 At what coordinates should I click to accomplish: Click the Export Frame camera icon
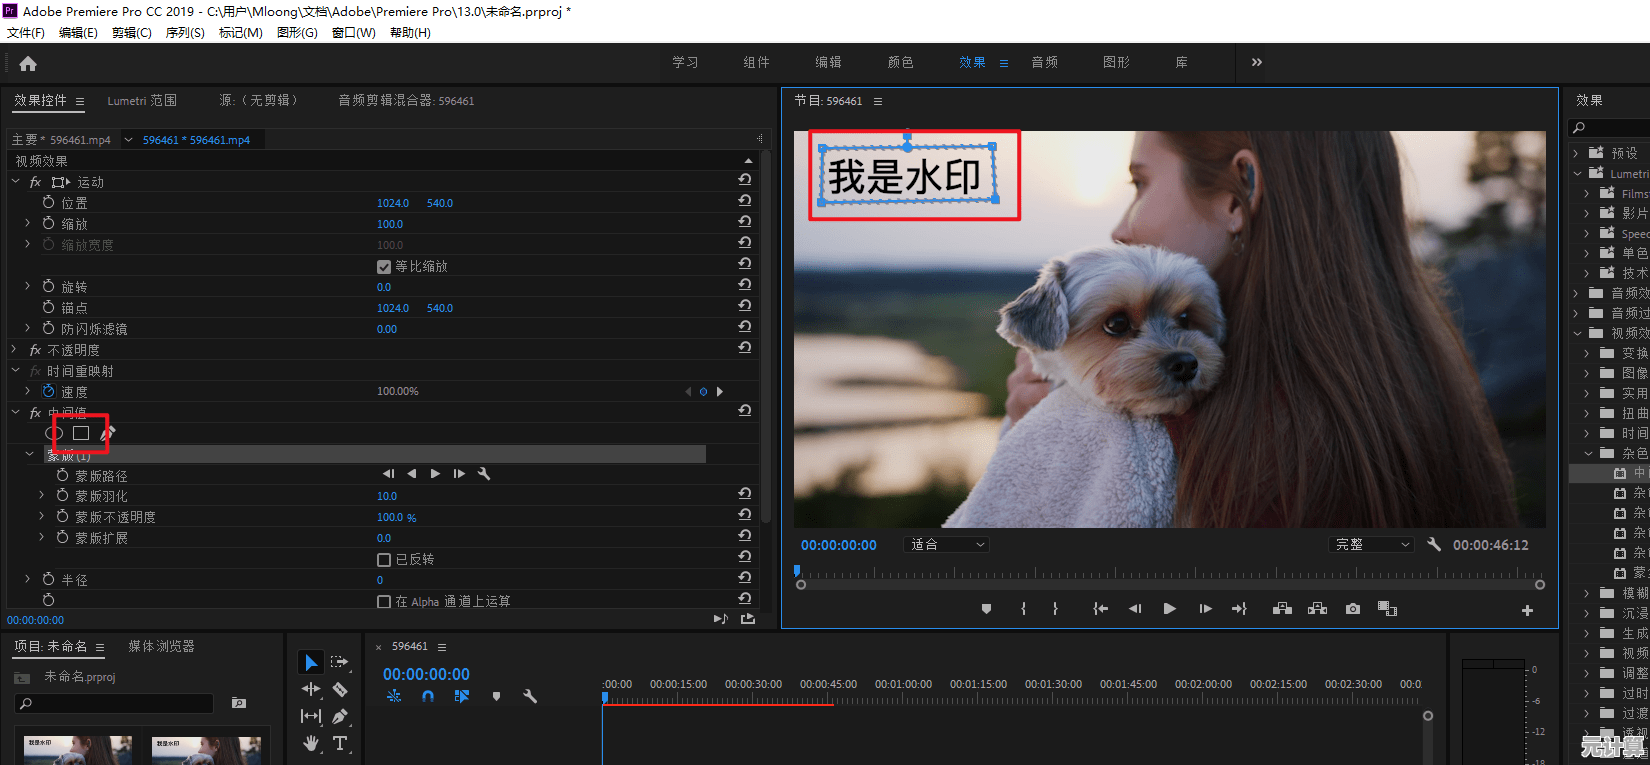pos(1353,609)
